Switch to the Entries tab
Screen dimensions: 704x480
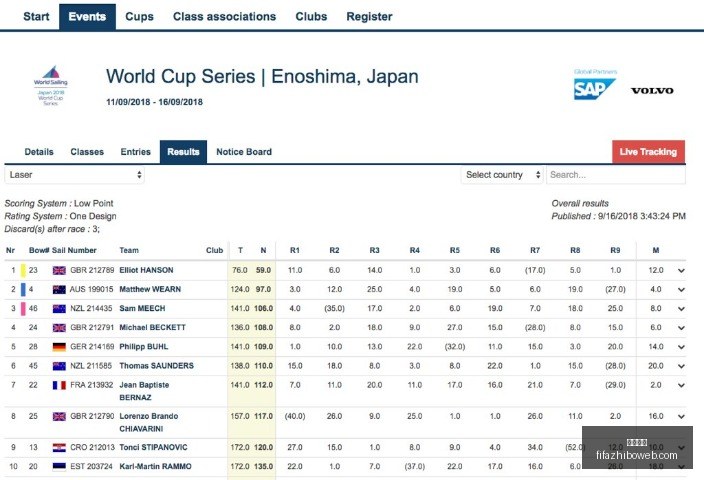pos(136,152)
